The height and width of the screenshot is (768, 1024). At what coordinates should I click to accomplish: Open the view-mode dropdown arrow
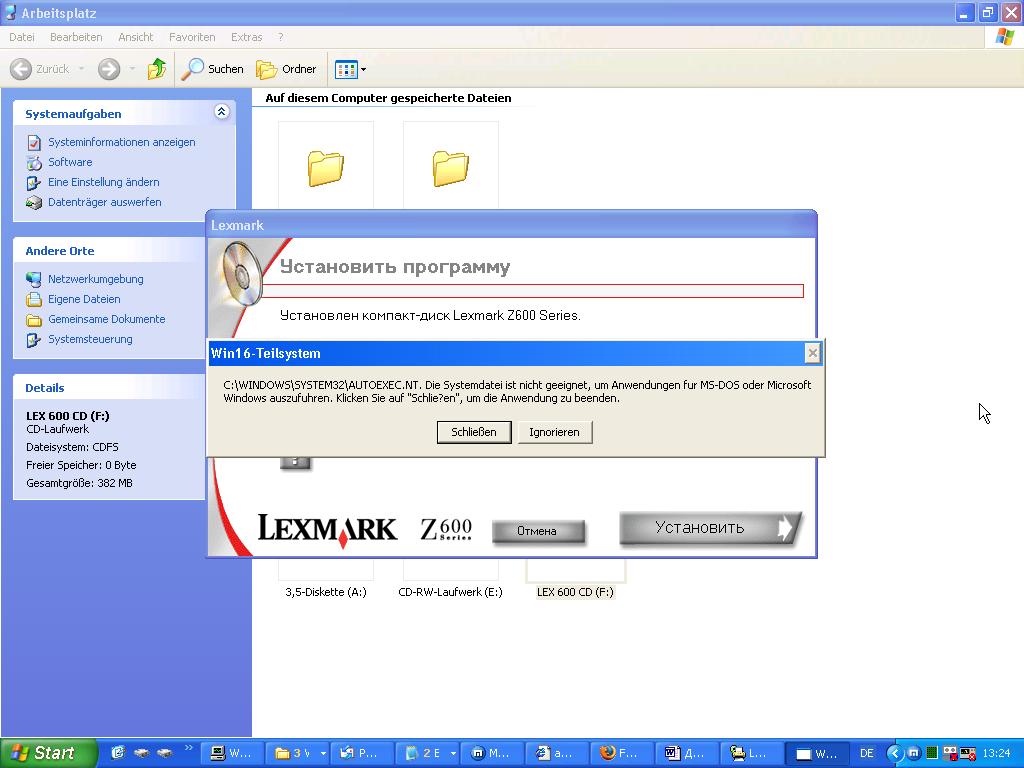(x=364, y=69)
